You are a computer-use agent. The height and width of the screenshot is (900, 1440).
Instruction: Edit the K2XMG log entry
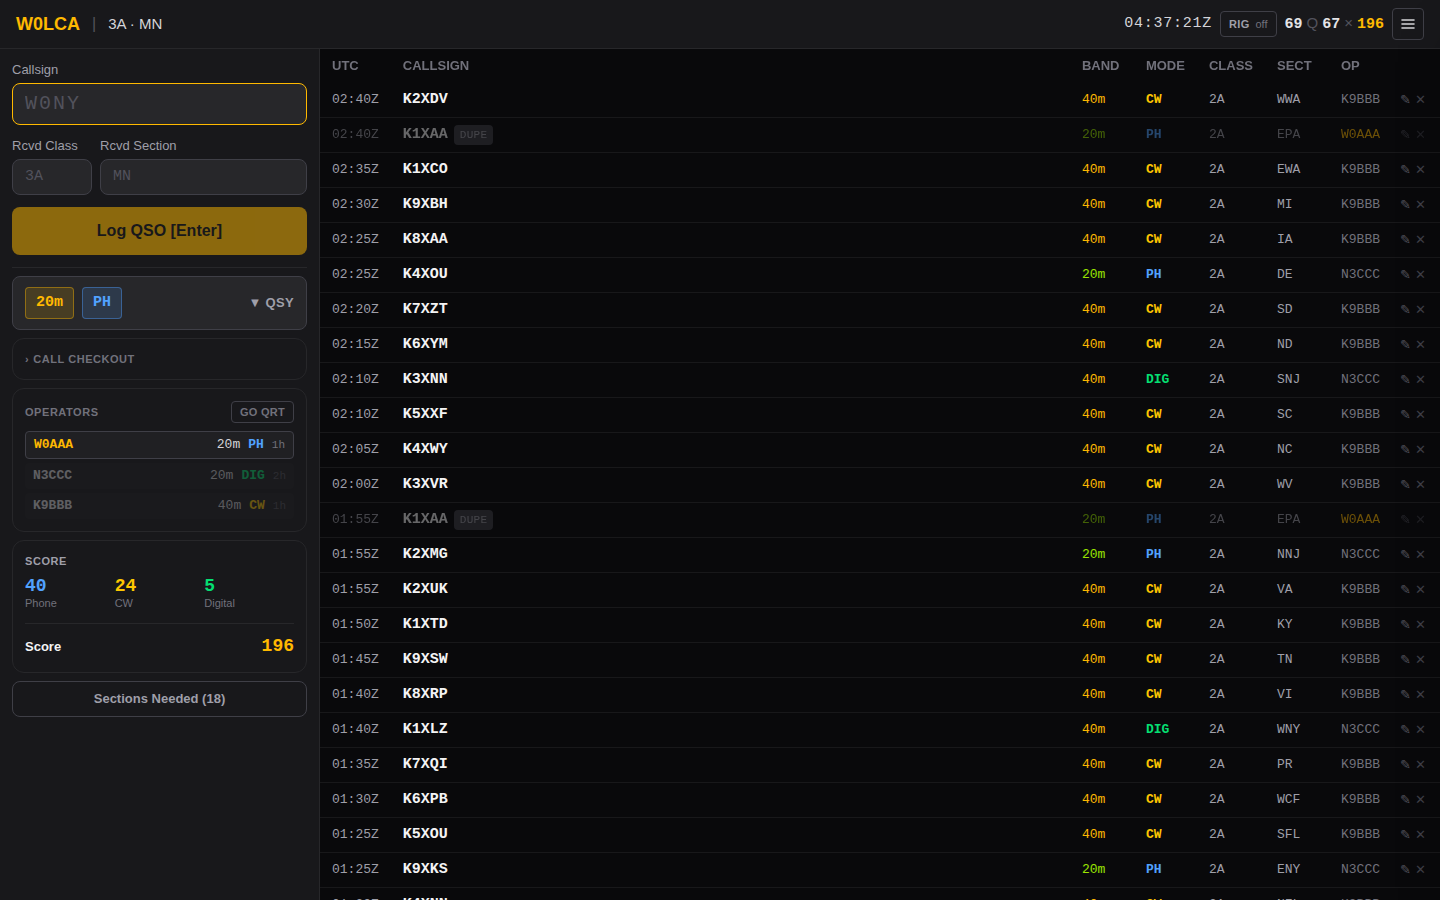click(1405, 554)
